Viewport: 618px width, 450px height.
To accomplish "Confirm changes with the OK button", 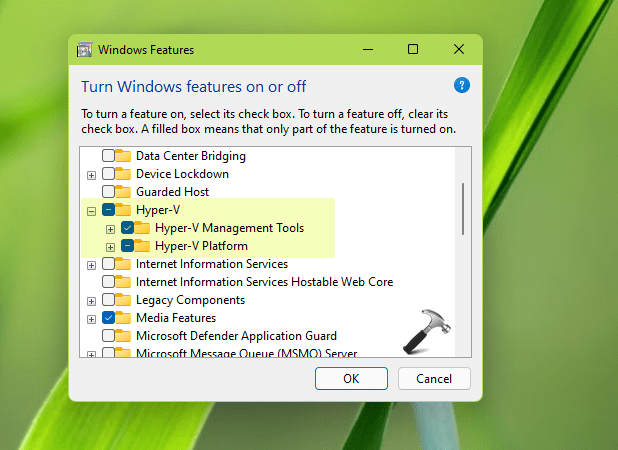I will (351, 379).
